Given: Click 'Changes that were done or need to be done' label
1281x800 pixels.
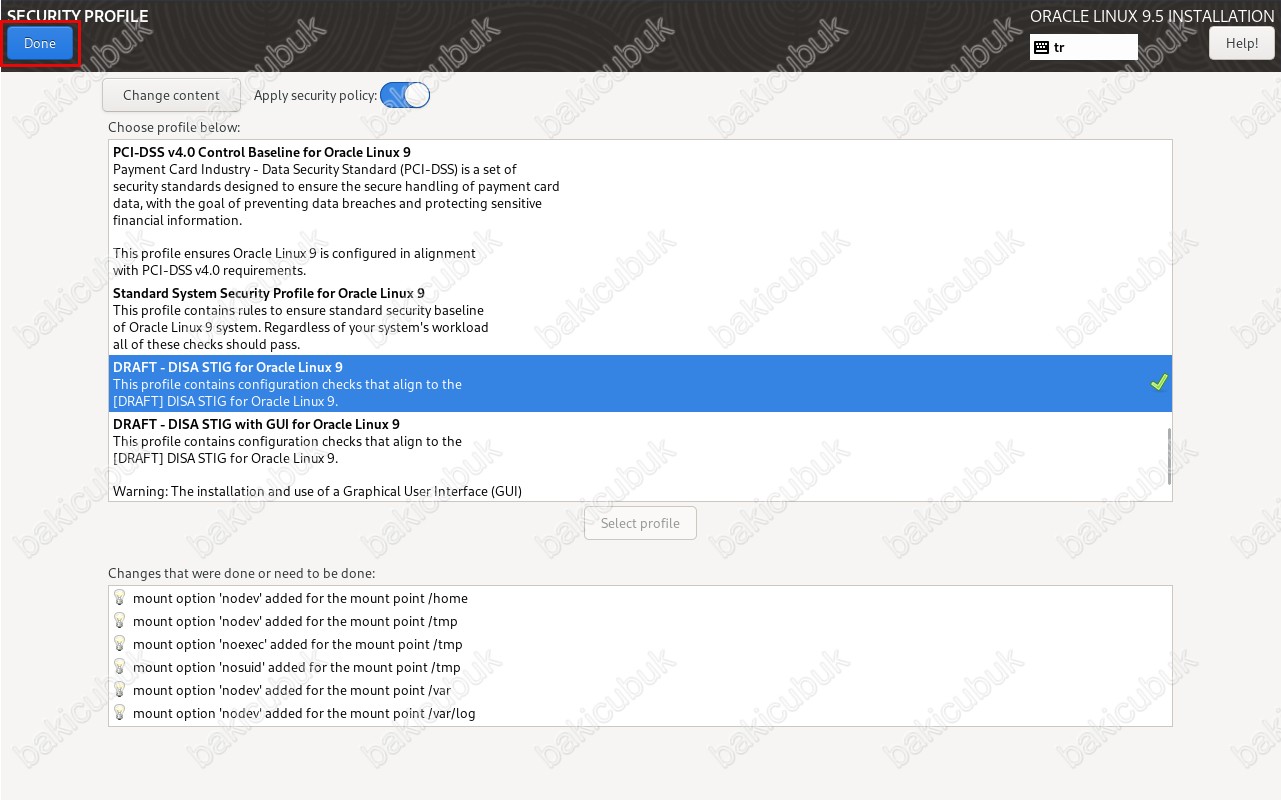Looking at the screenshot, I should point(241,573).
